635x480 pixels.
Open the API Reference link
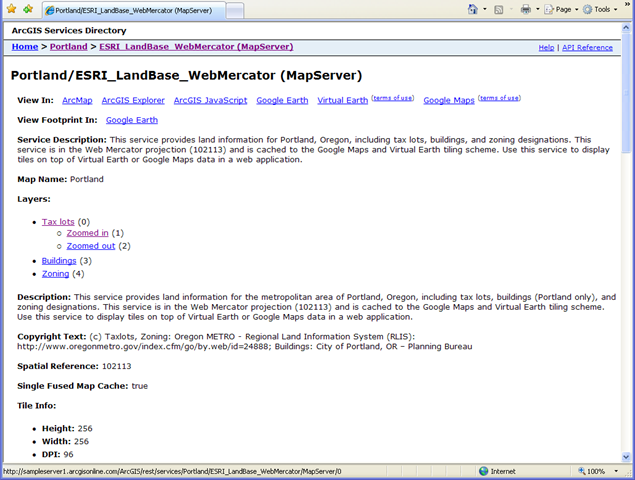coord(587,47)
